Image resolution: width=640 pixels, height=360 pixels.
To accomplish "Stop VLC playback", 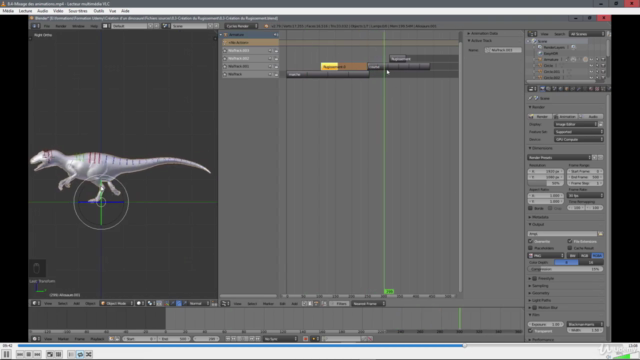I will pyautogui.click(x=29, y=354).
